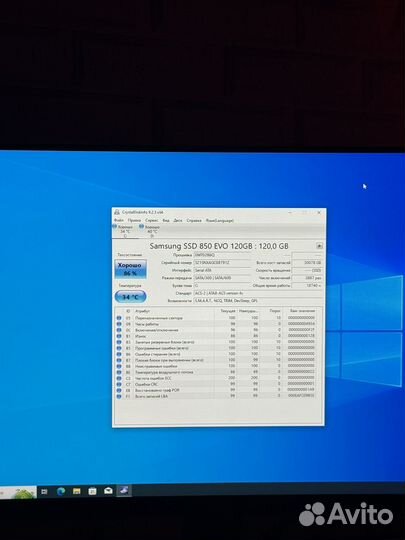405x540 pixels.
Task: Select the second disk tab showing 40 °C
Action: (151, 231)
